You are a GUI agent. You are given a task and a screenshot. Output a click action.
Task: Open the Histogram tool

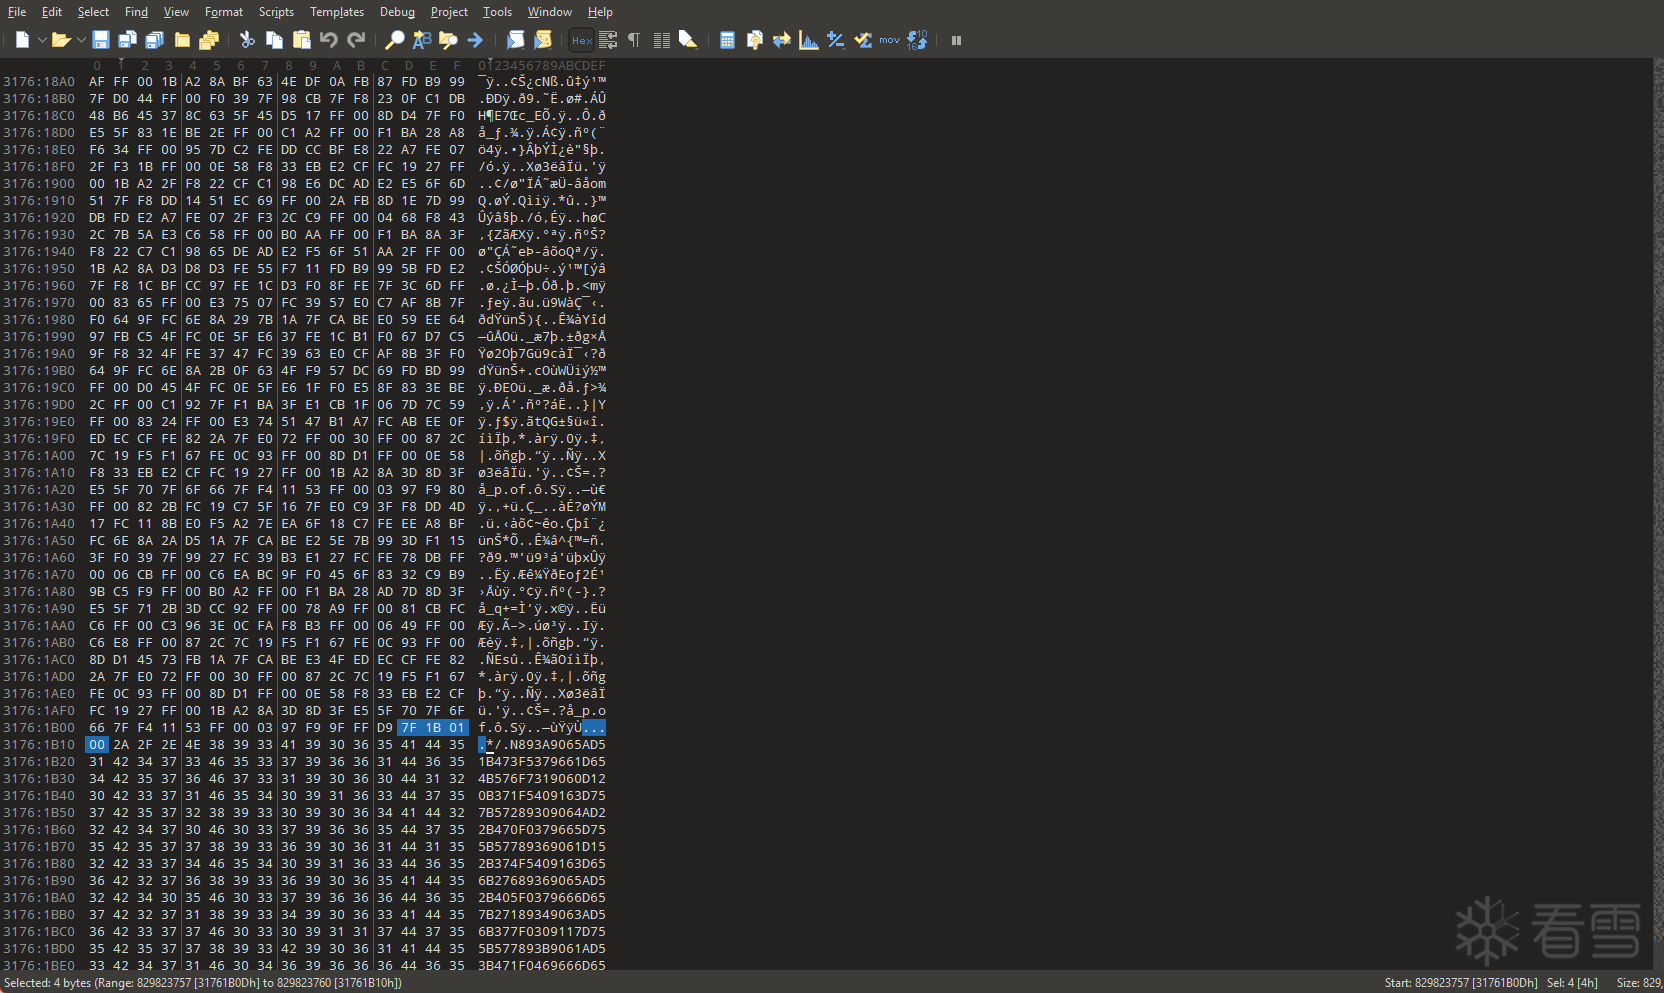(809, 40)
